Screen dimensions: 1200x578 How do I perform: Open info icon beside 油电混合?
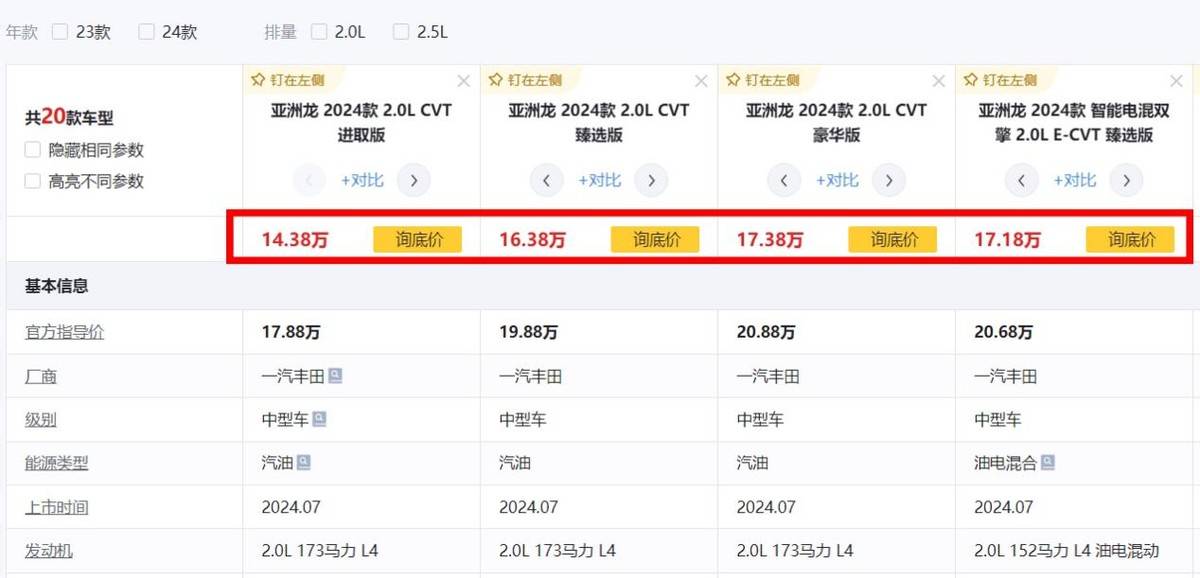coord(1047,463)
